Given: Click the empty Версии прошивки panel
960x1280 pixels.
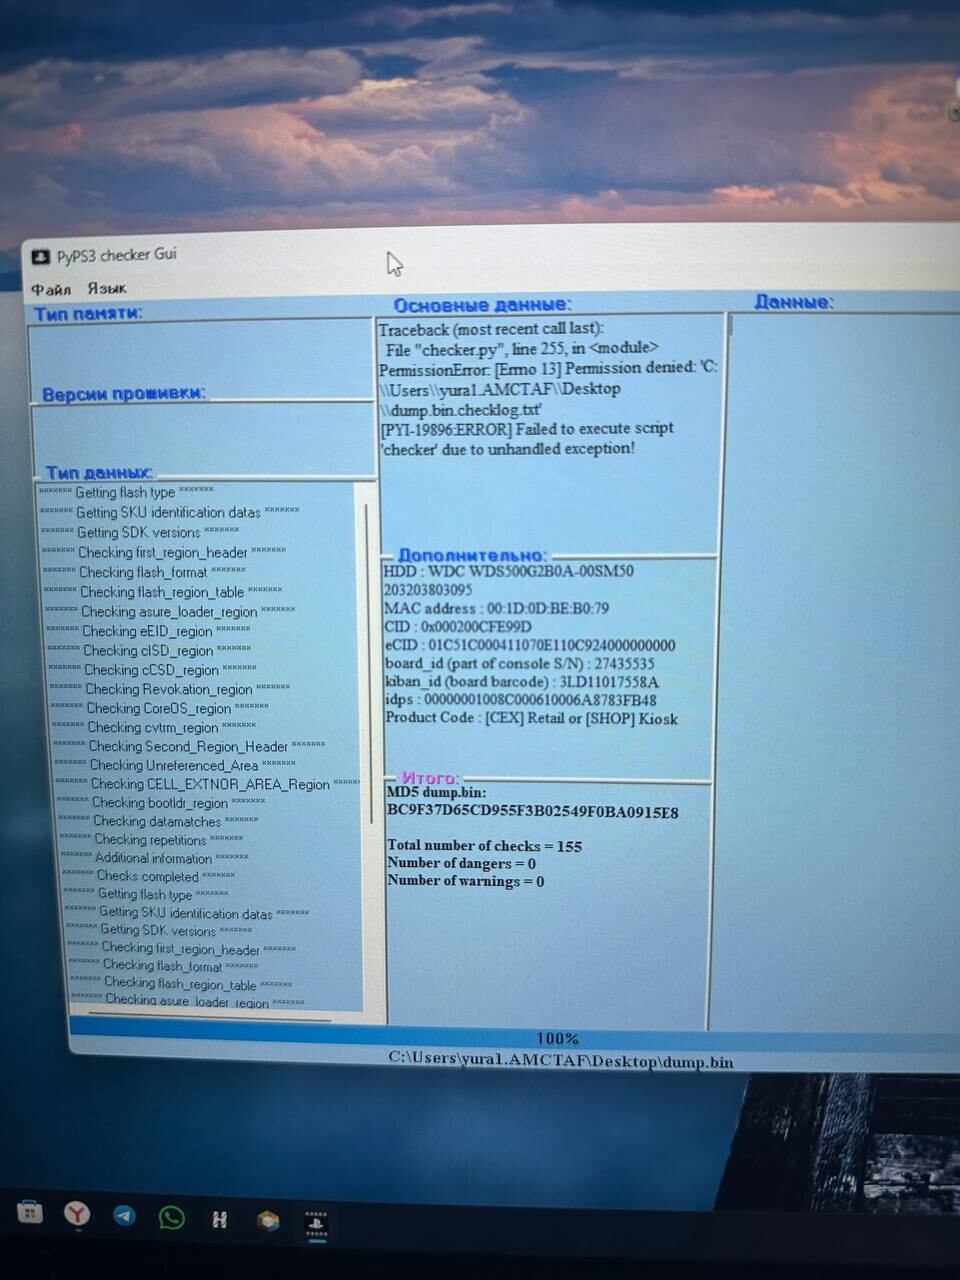Looking at the screenshot, I should point(200,435).
